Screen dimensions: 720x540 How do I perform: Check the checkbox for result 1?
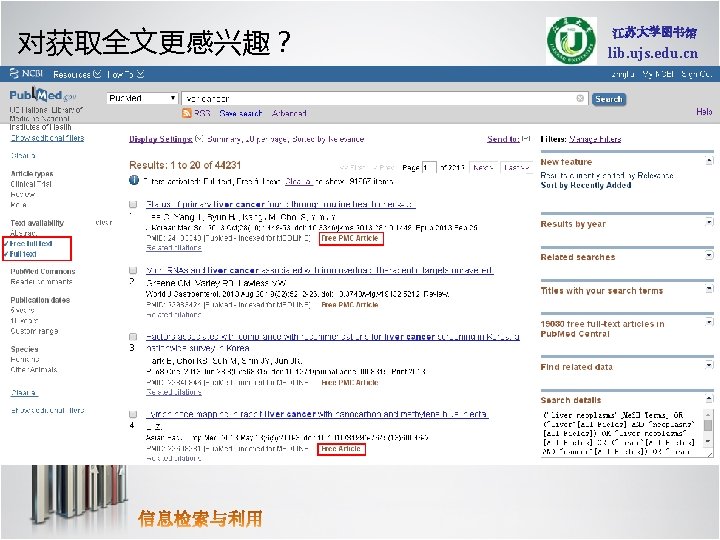click(133, 204)
